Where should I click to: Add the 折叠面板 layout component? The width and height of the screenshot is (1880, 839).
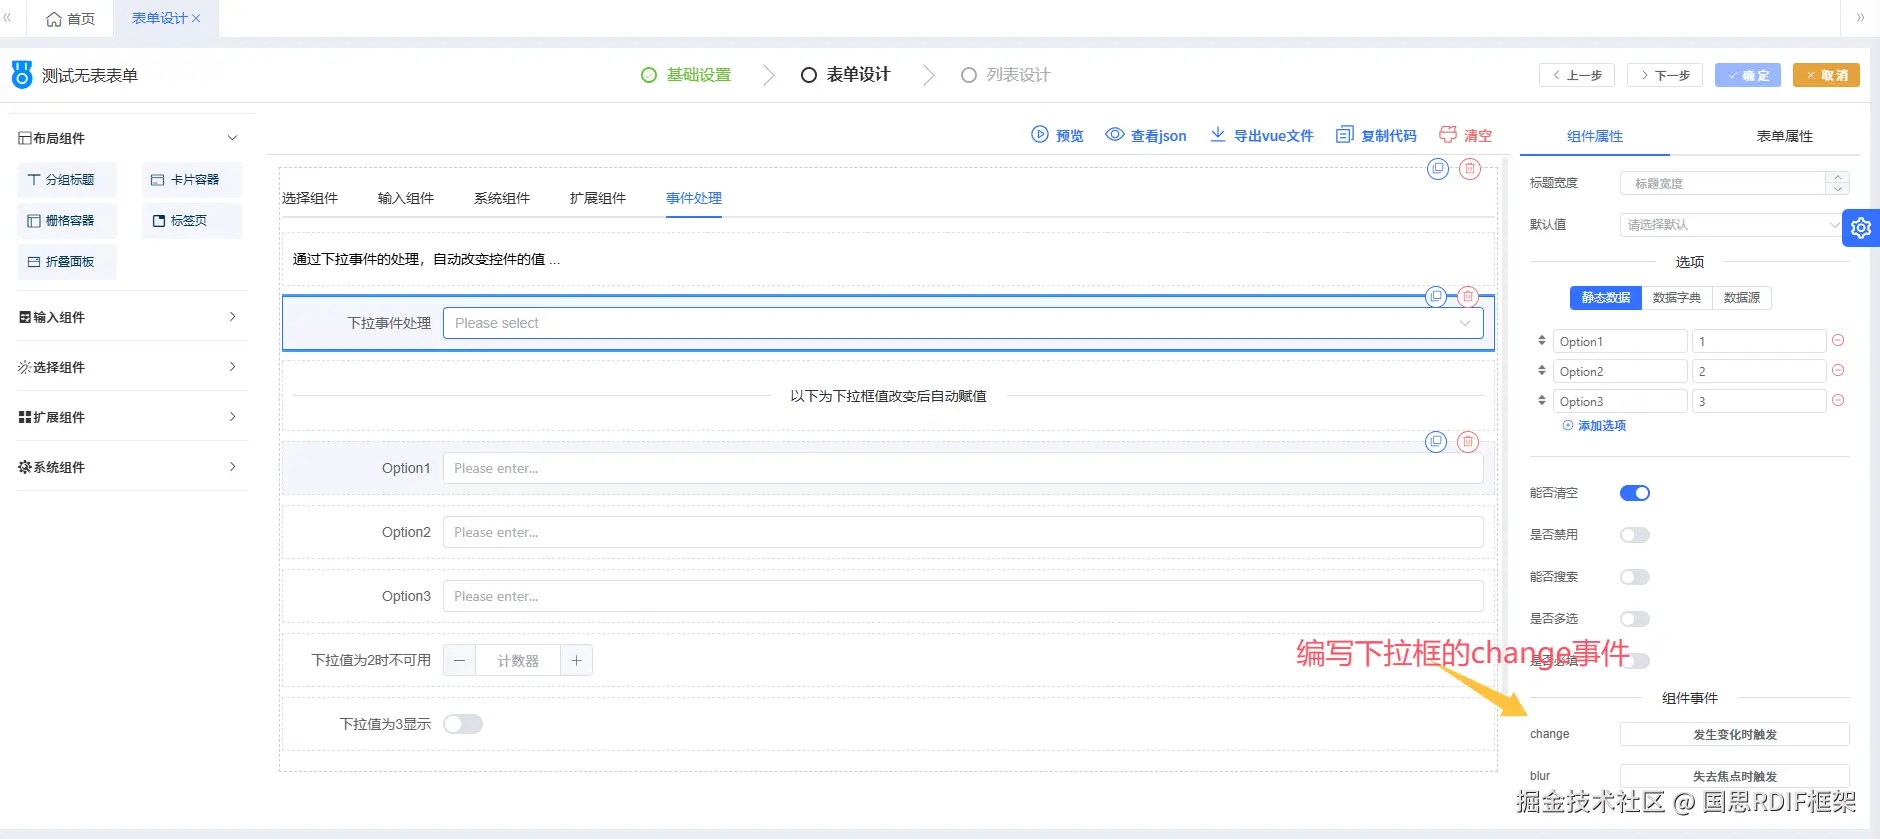67,262
